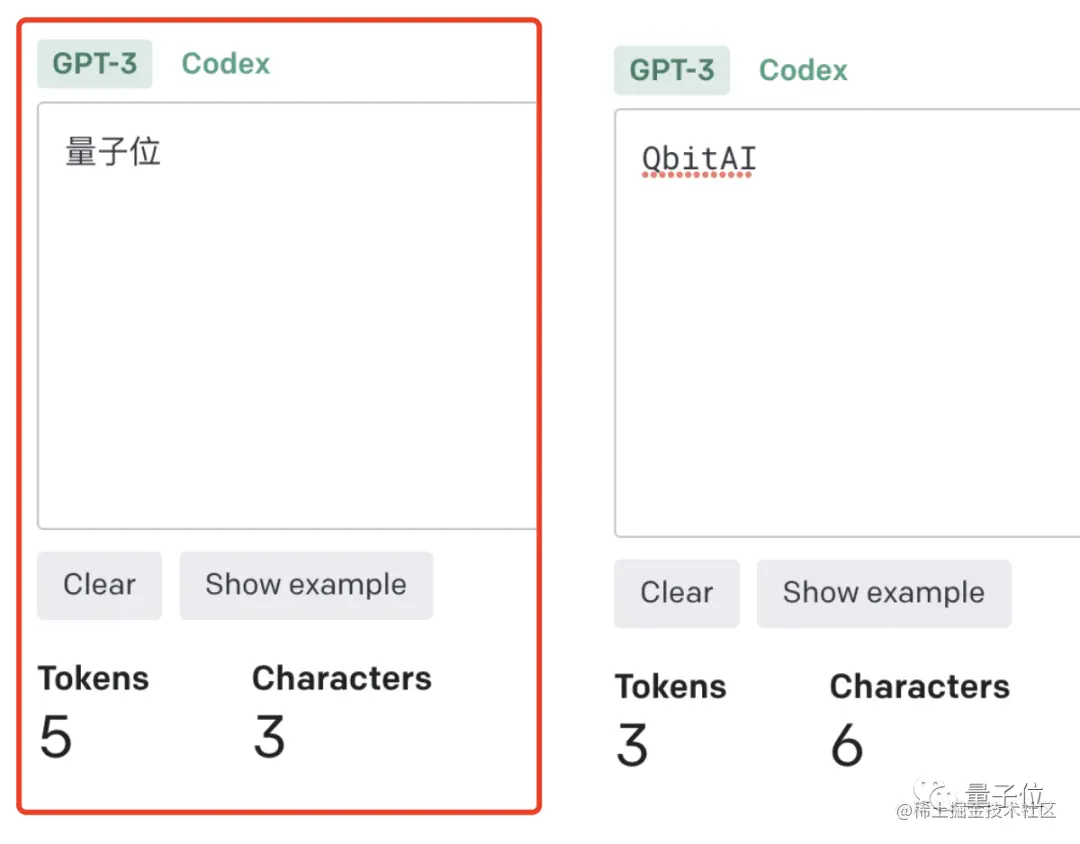
Task: Click the Tokens heading in QbitAI panel
Action: tap(671, 687)
